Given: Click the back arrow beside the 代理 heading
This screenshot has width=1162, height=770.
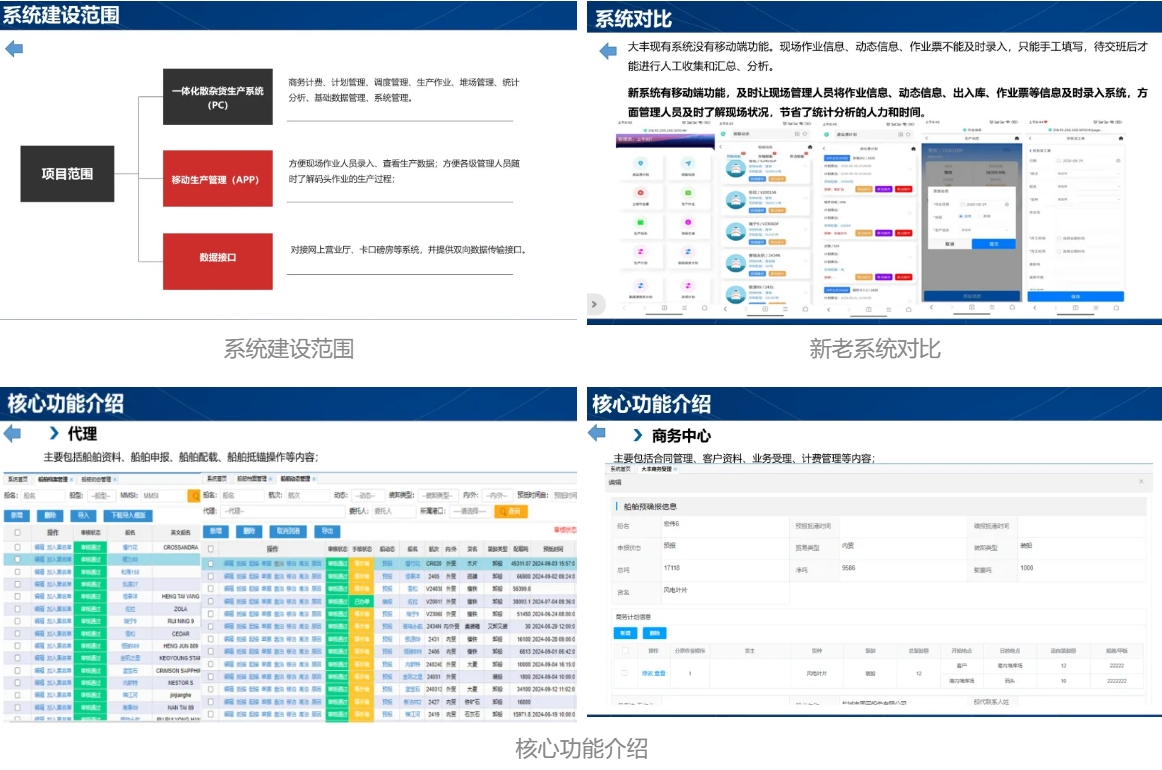Looking at the screenshot, I should point(13,434).
